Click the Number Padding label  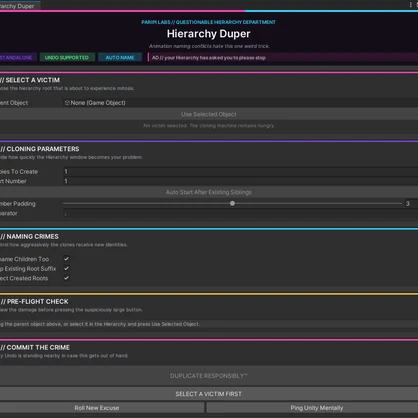[x=18, y=204]
